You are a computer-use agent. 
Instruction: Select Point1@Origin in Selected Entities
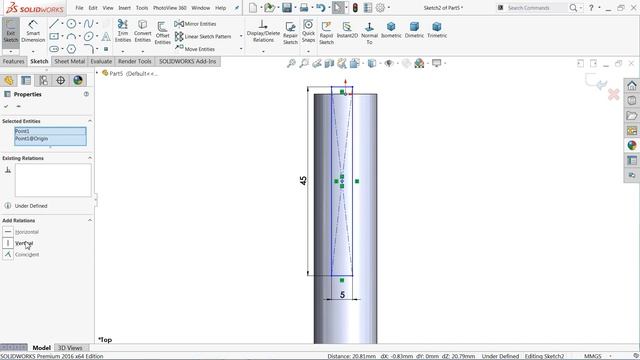click(x=50, y=139)
